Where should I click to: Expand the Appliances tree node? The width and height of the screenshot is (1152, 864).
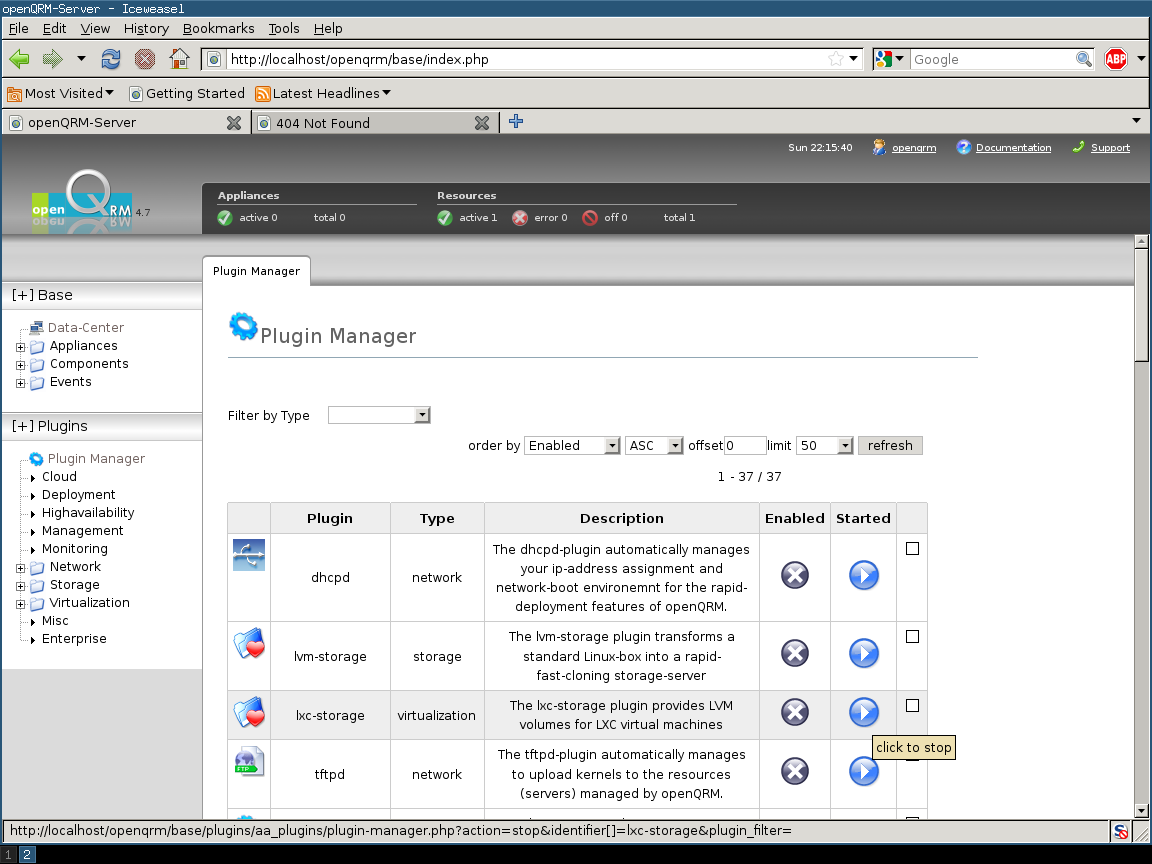tap(21, 347)
